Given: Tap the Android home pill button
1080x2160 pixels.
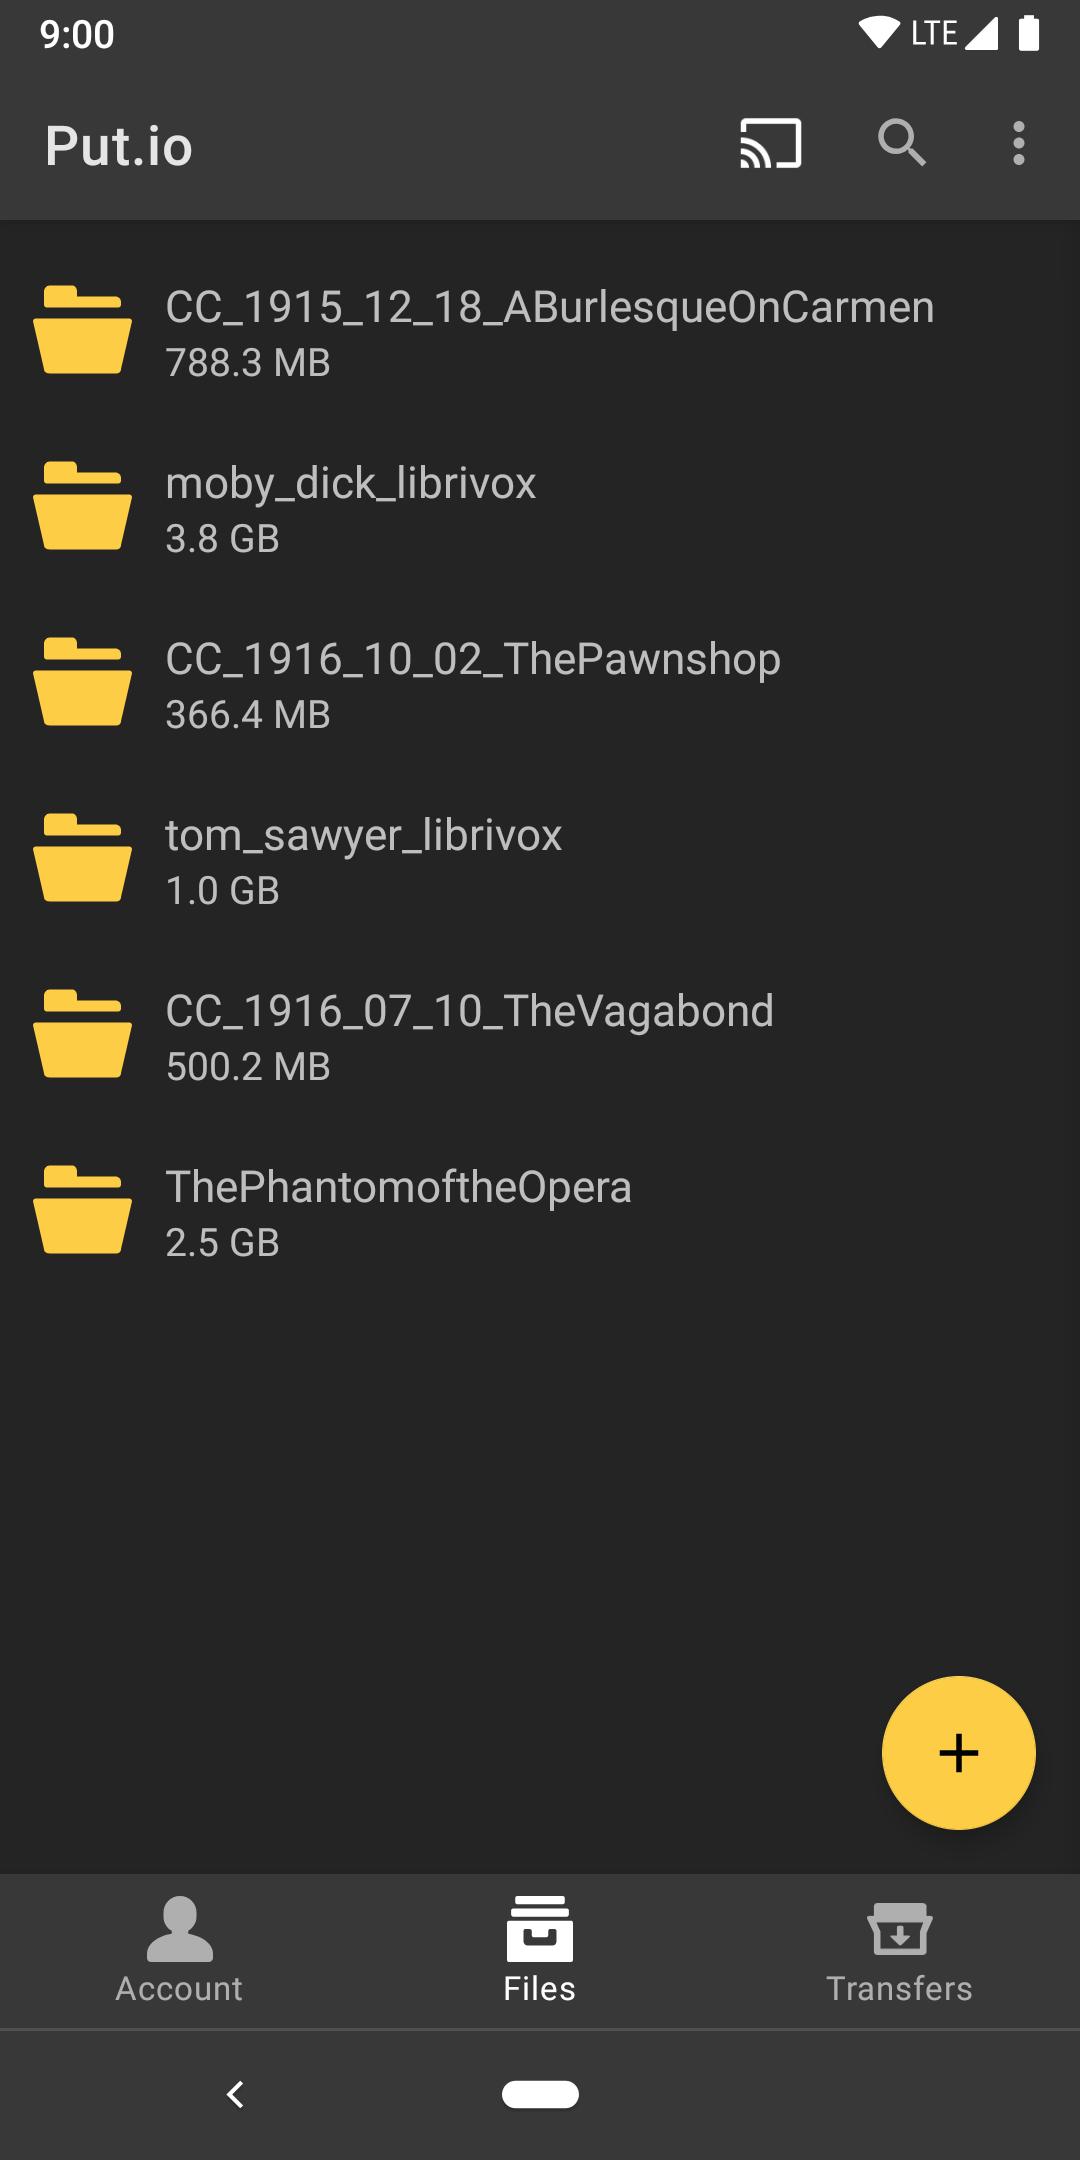Looking at the screenshot, I should [540, 2094].
